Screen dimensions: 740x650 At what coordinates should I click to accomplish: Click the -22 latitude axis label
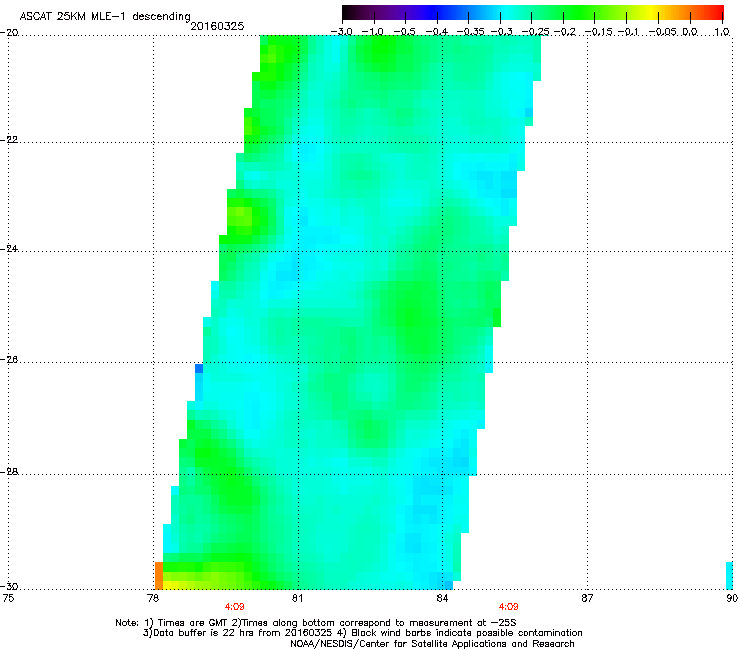(9, 140)
